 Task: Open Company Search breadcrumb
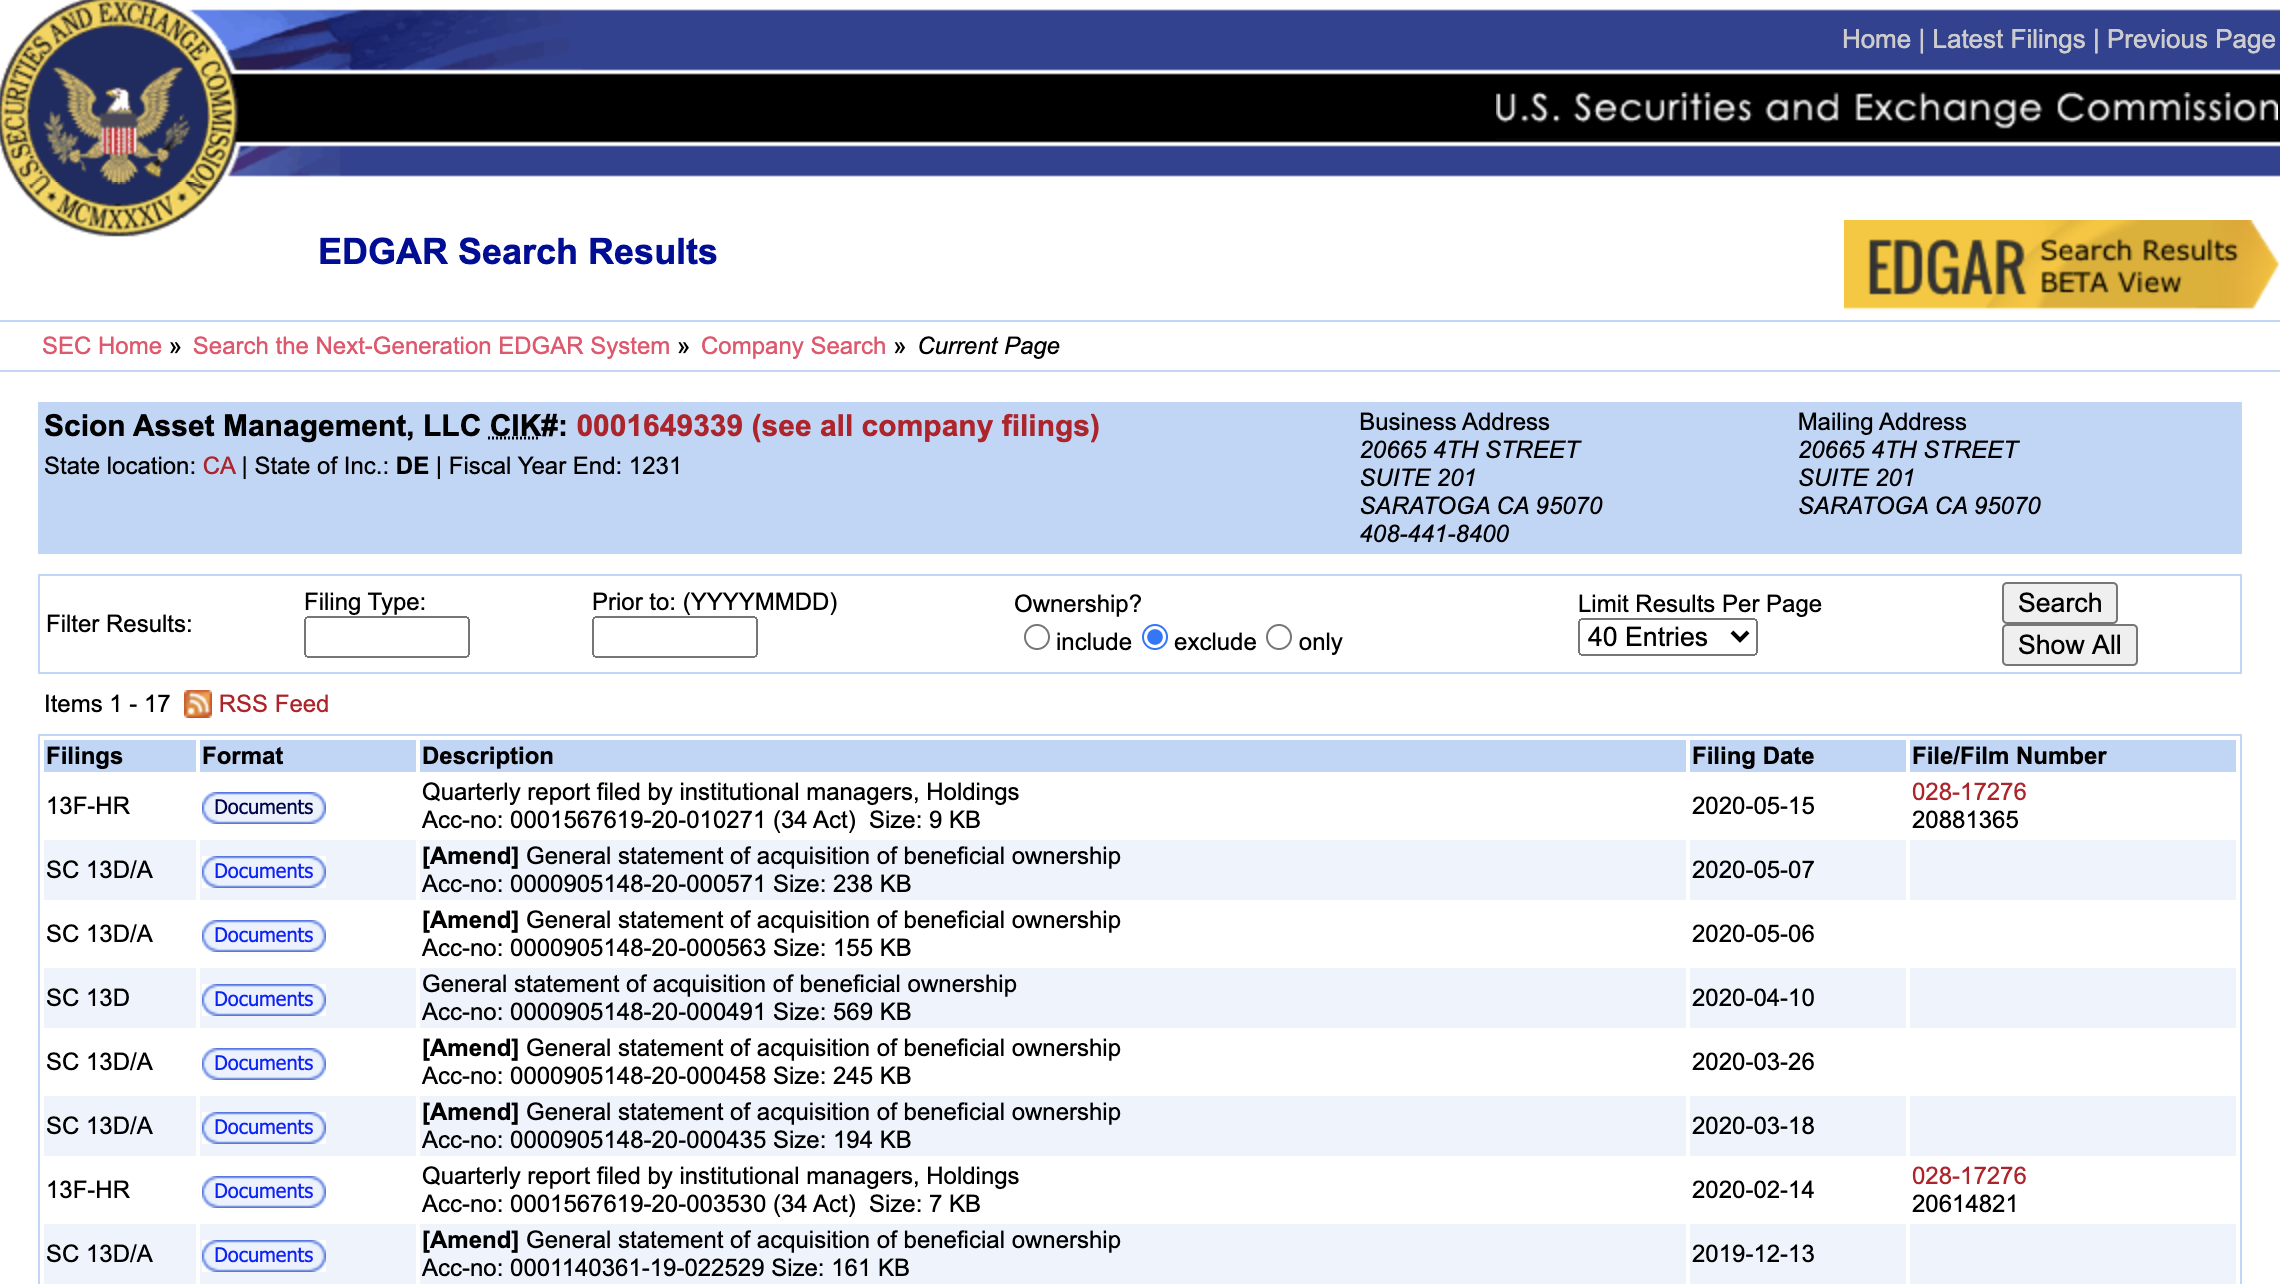pyautogui.click(x=793, y=346)
